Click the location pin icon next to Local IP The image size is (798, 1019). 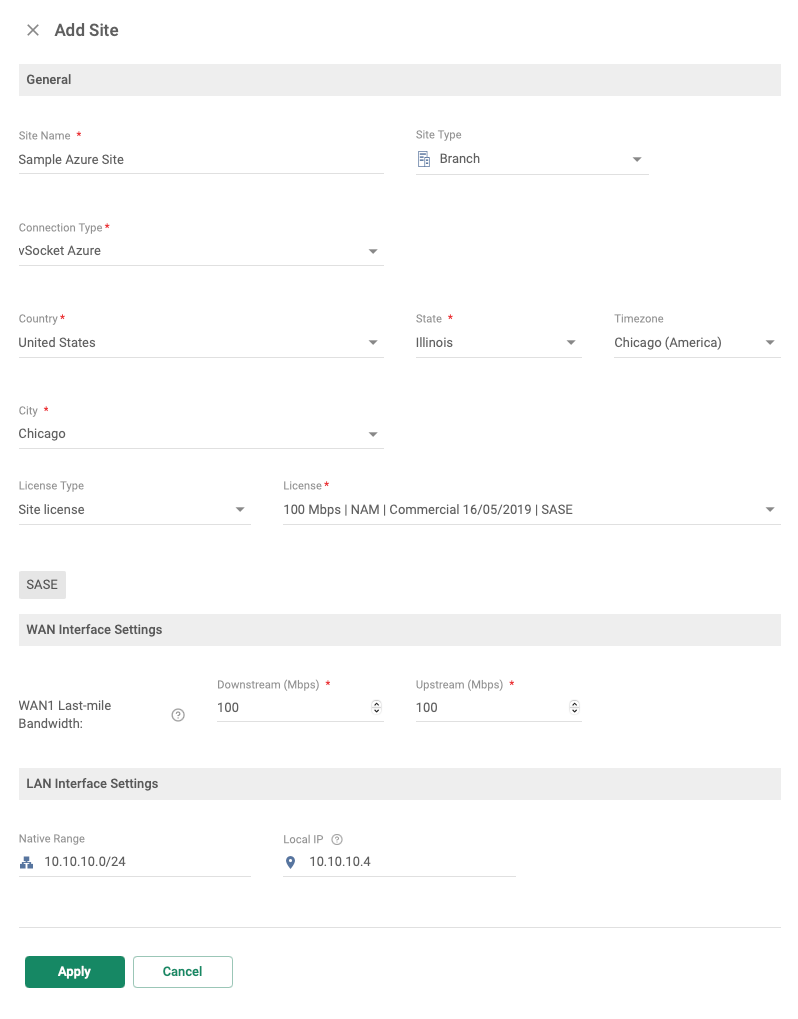tap(290, 861)
